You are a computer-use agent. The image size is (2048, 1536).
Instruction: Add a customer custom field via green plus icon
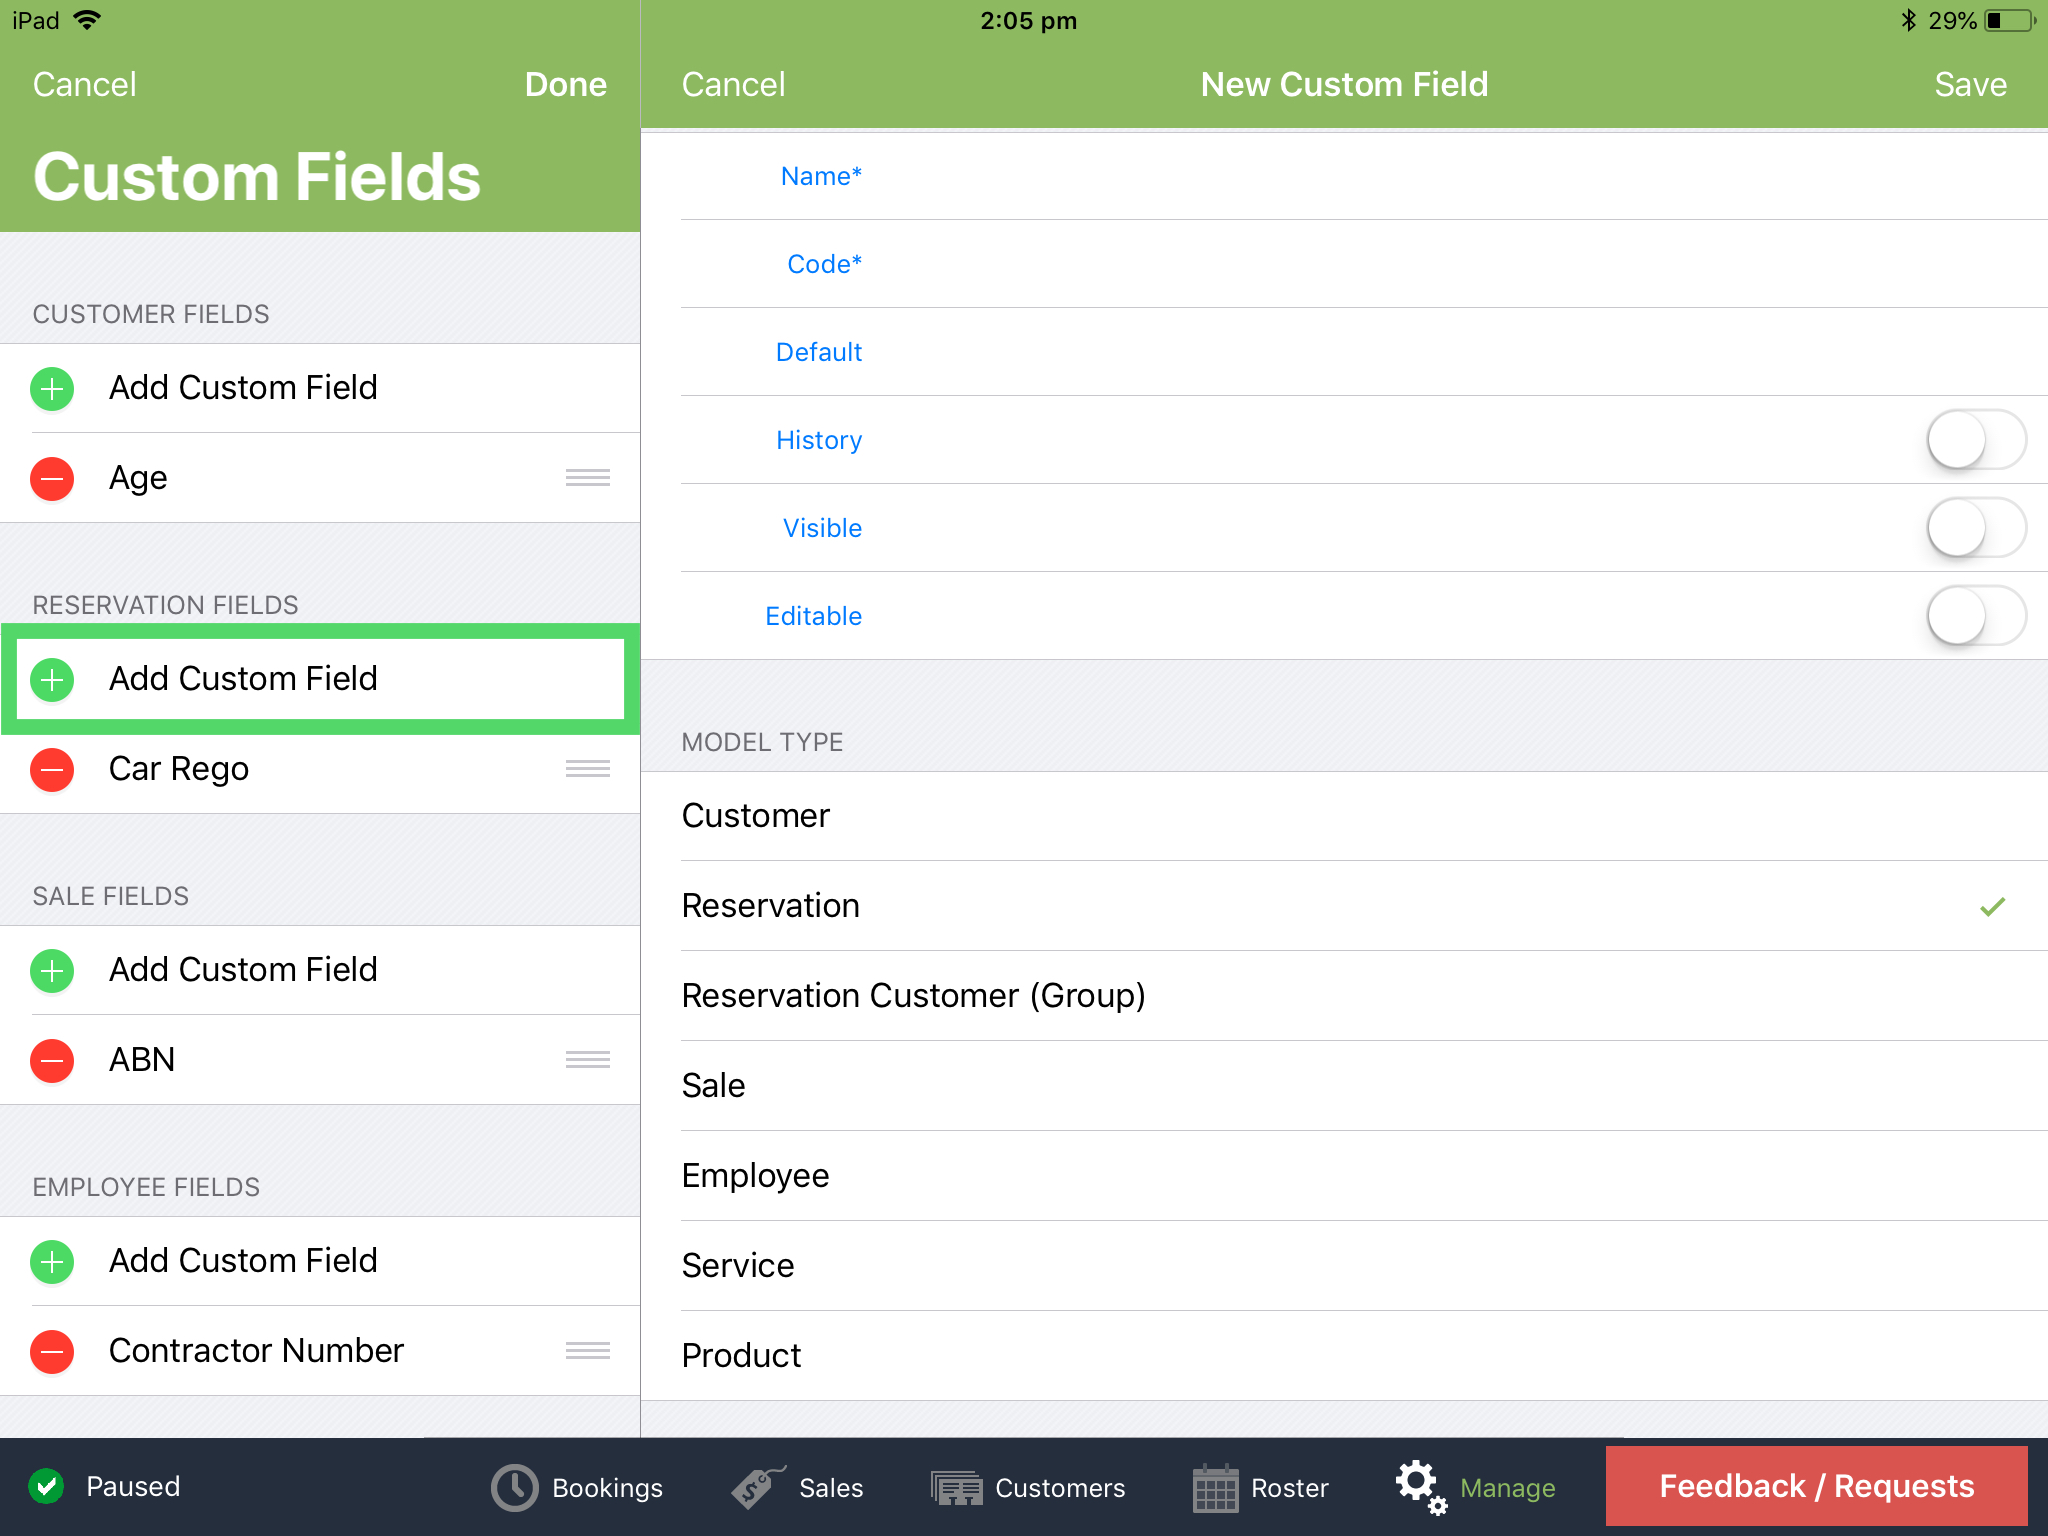pyautogui.click(x=51, y=389)
